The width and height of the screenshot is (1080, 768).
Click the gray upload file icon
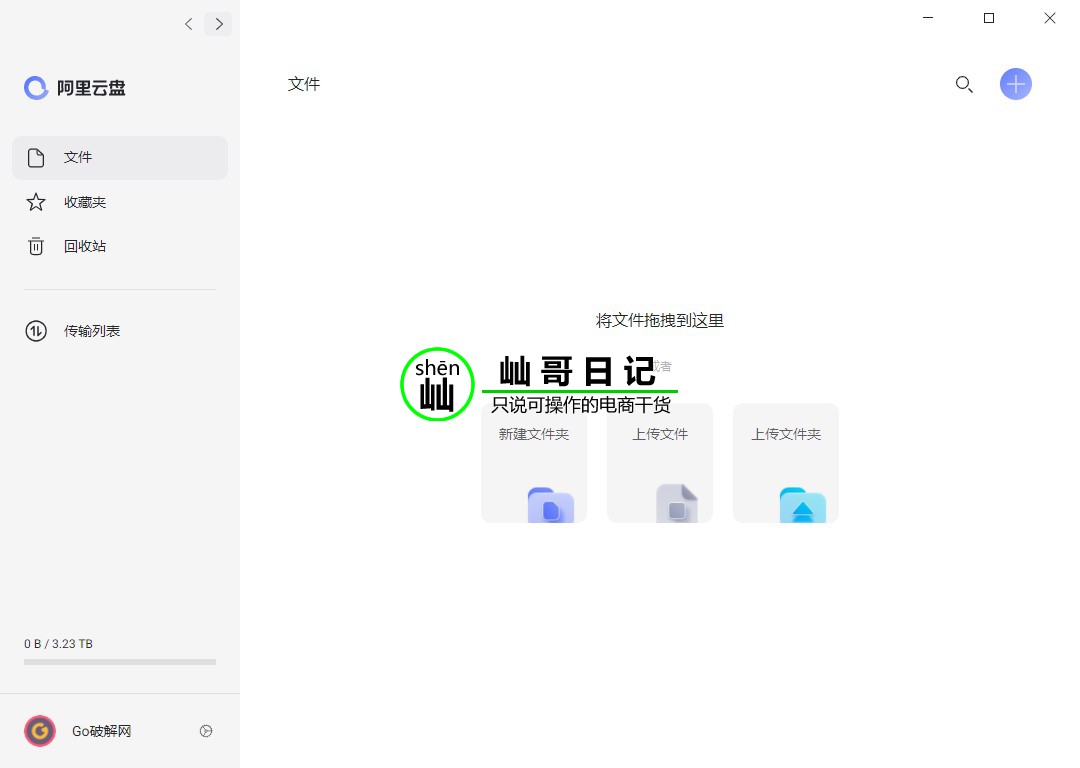coord(676,504)
